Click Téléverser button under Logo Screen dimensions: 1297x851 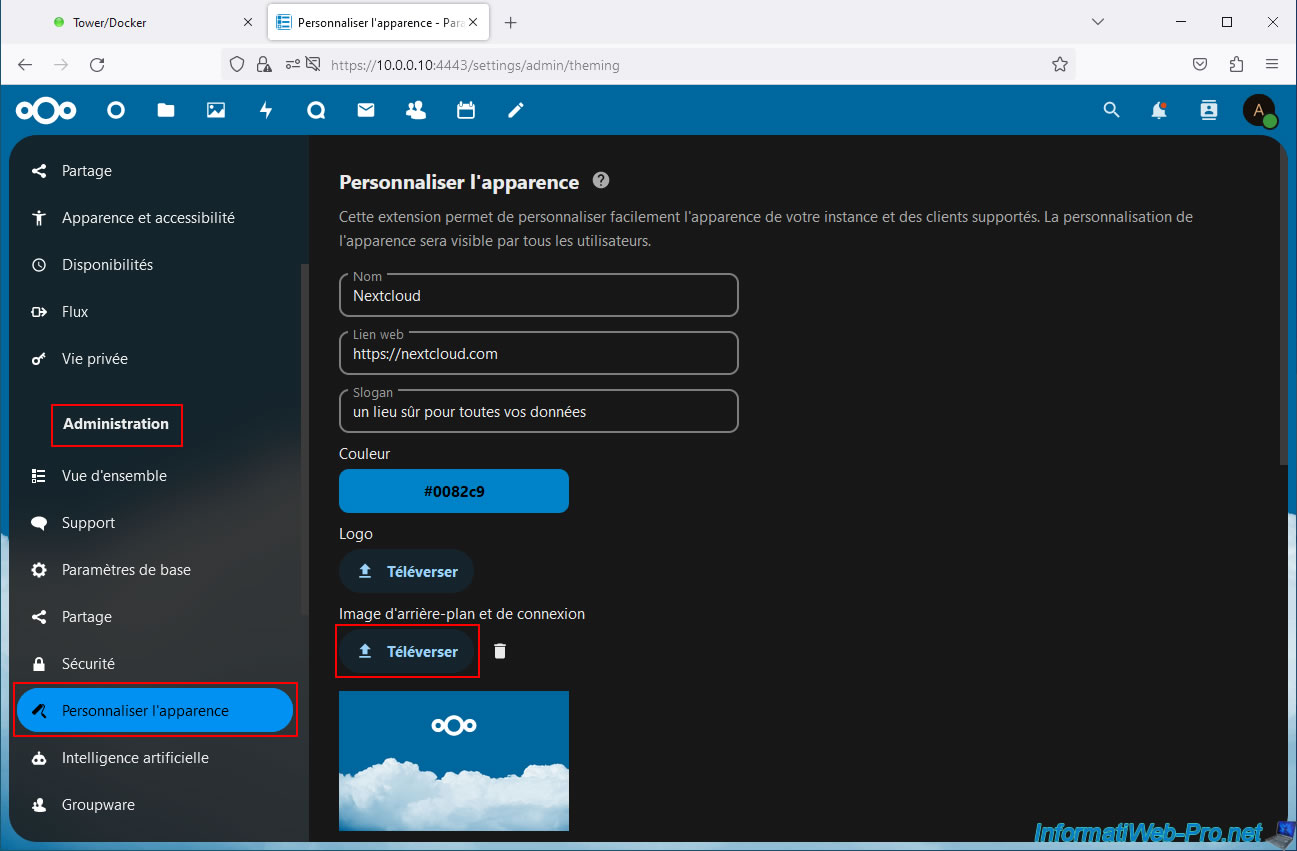click(x=407, y=572)
